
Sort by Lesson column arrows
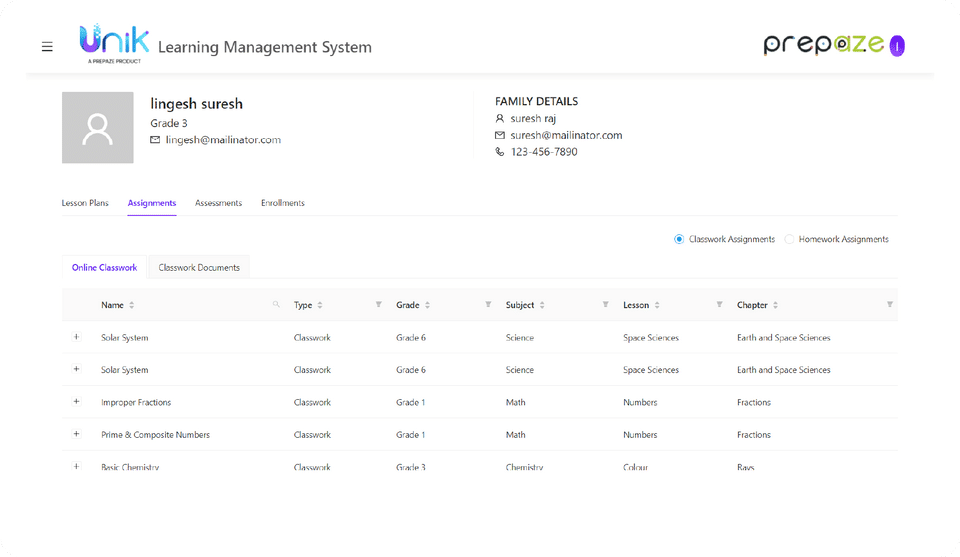(x=657, y=305)
